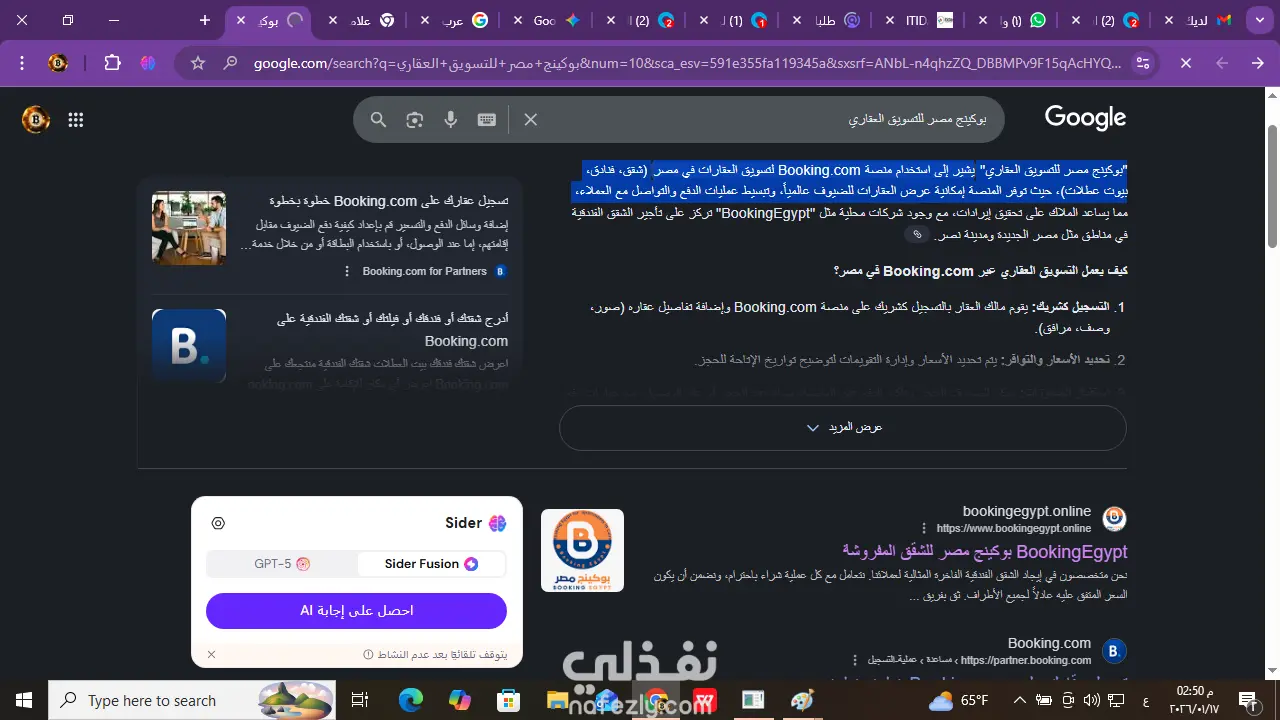The image size is (1280, 720).
Task: Show hidden system tray icons
Action: [x=1019, y=700]
